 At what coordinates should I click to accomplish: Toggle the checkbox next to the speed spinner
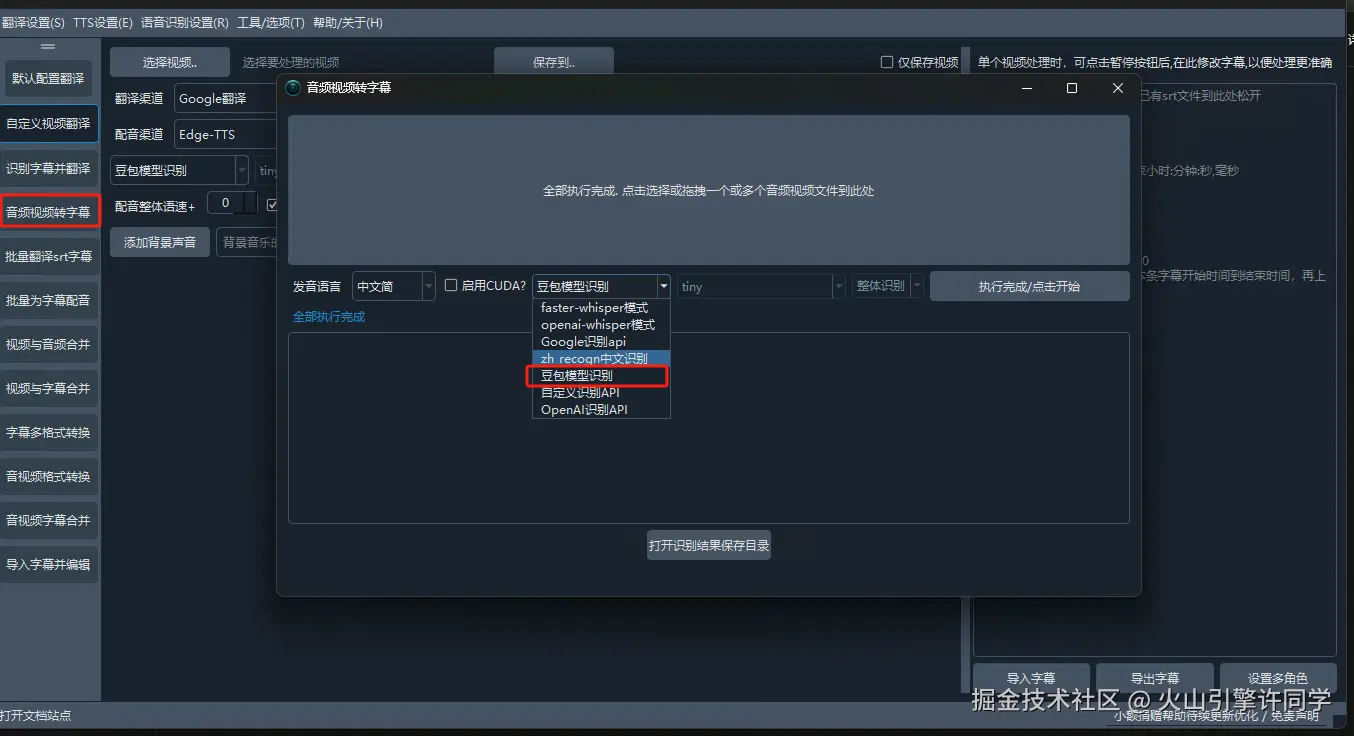[x=272, y=205]
